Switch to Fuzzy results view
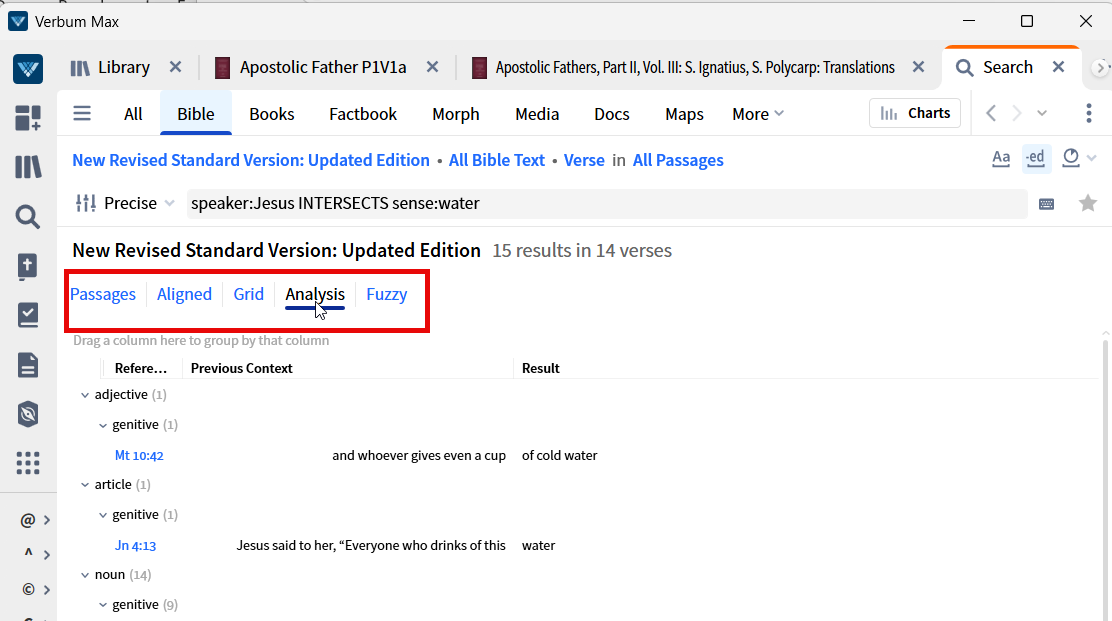Image resolution: width=1112 pixels, height=621 pixels. (x=387, y=294)
